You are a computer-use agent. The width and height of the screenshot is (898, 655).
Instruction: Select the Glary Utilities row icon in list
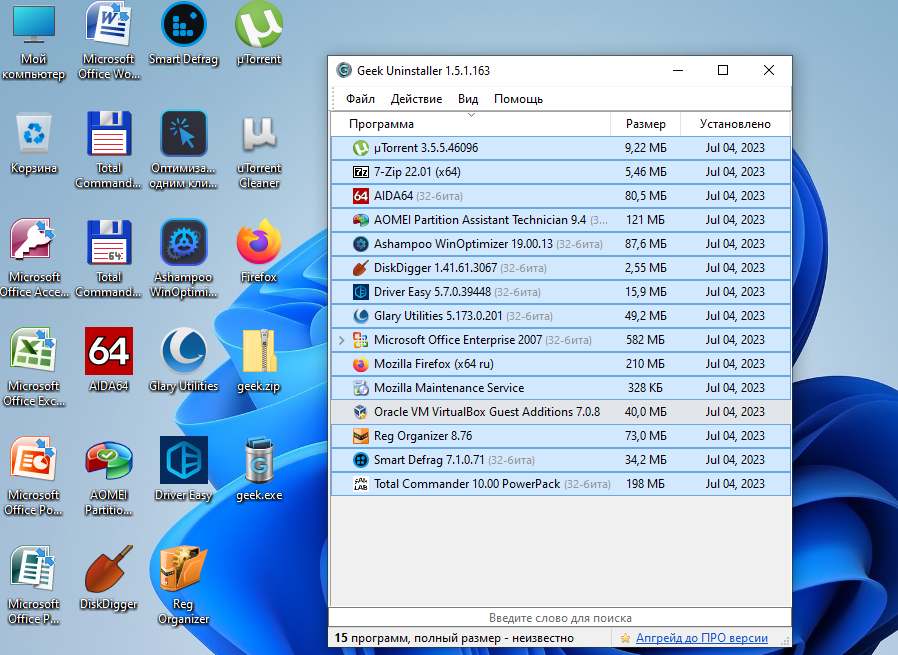coord(361,316)
